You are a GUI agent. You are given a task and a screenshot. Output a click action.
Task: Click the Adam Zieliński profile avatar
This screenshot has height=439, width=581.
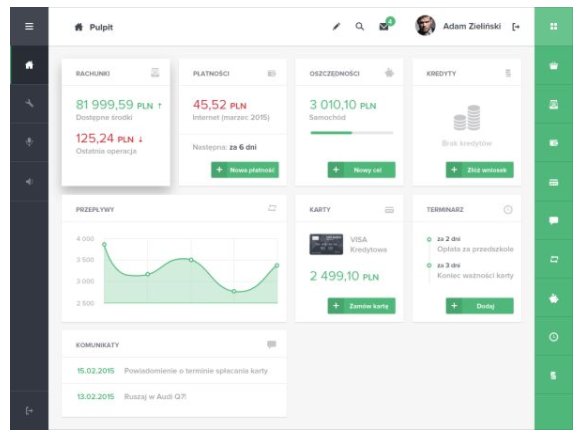pos(425,26)
